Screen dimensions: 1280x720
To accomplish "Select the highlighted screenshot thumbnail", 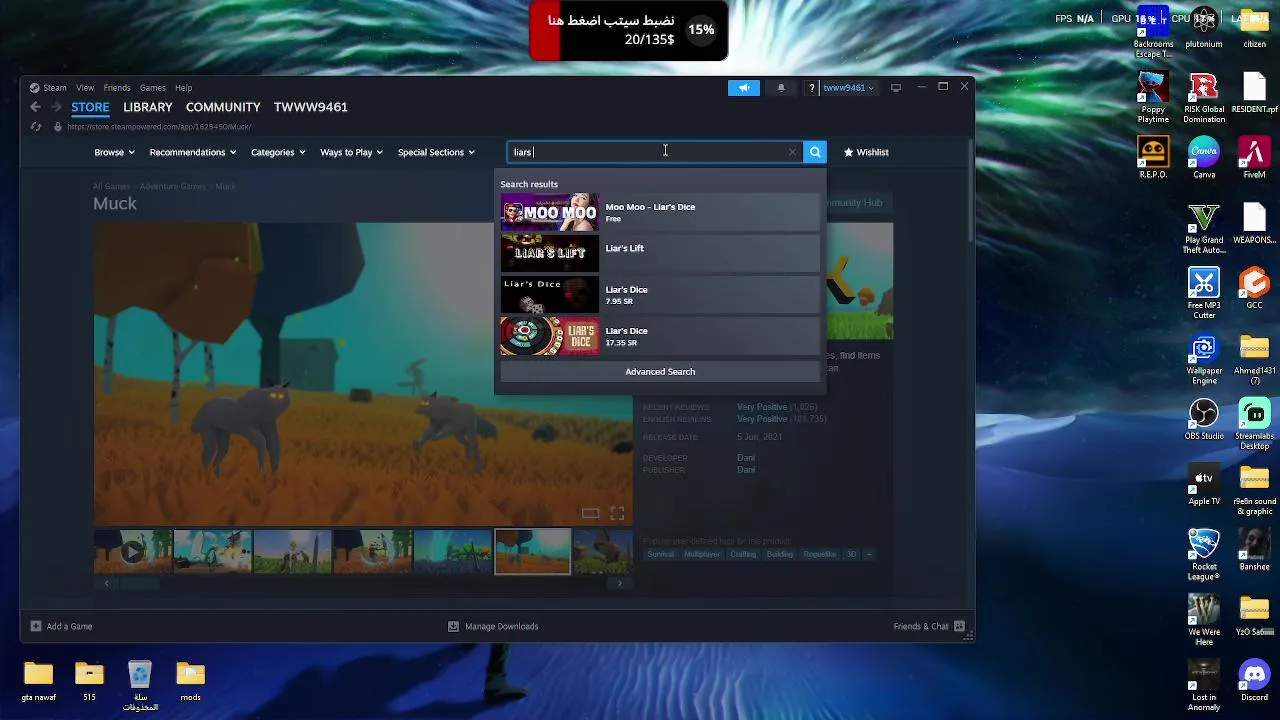I will coord(533,552).
